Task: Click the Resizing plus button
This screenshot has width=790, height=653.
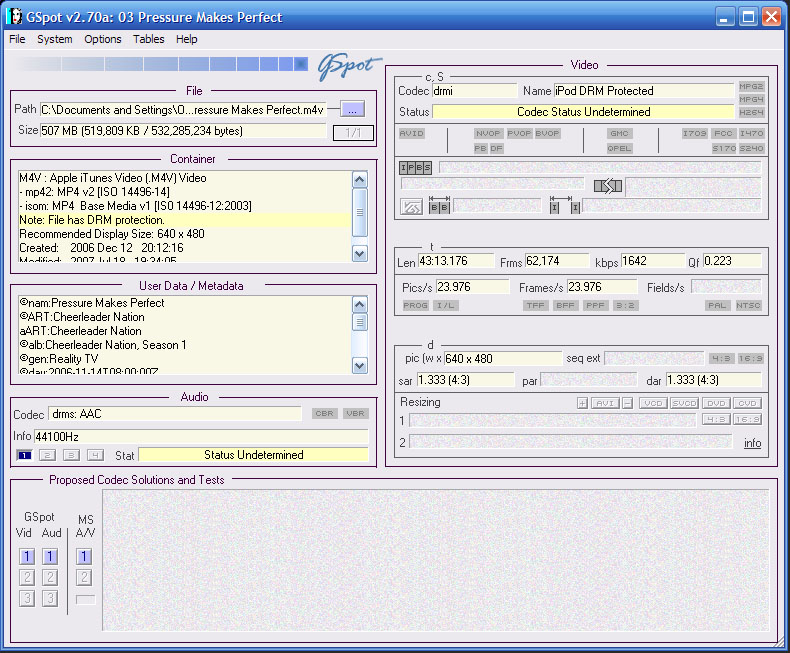Action: click(x=582, y=404)
